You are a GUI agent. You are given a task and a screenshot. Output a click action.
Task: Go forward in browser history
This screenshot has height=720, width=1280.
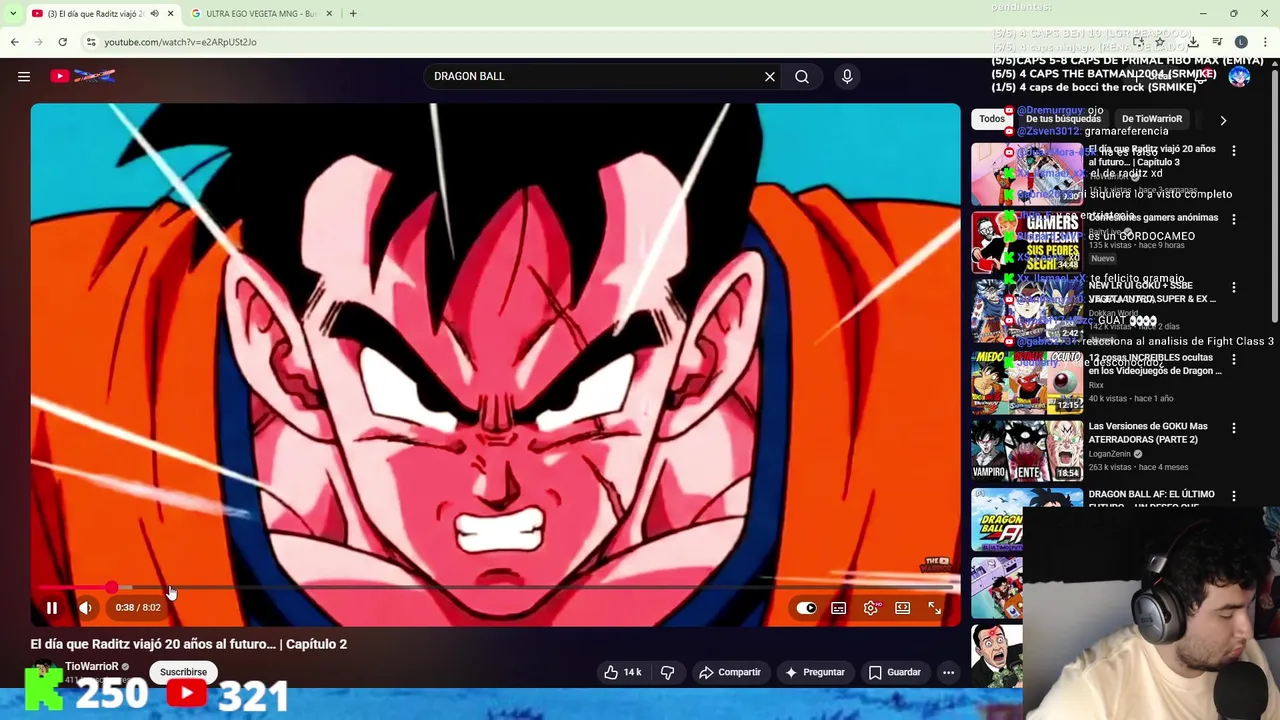(x=38, y=42)
